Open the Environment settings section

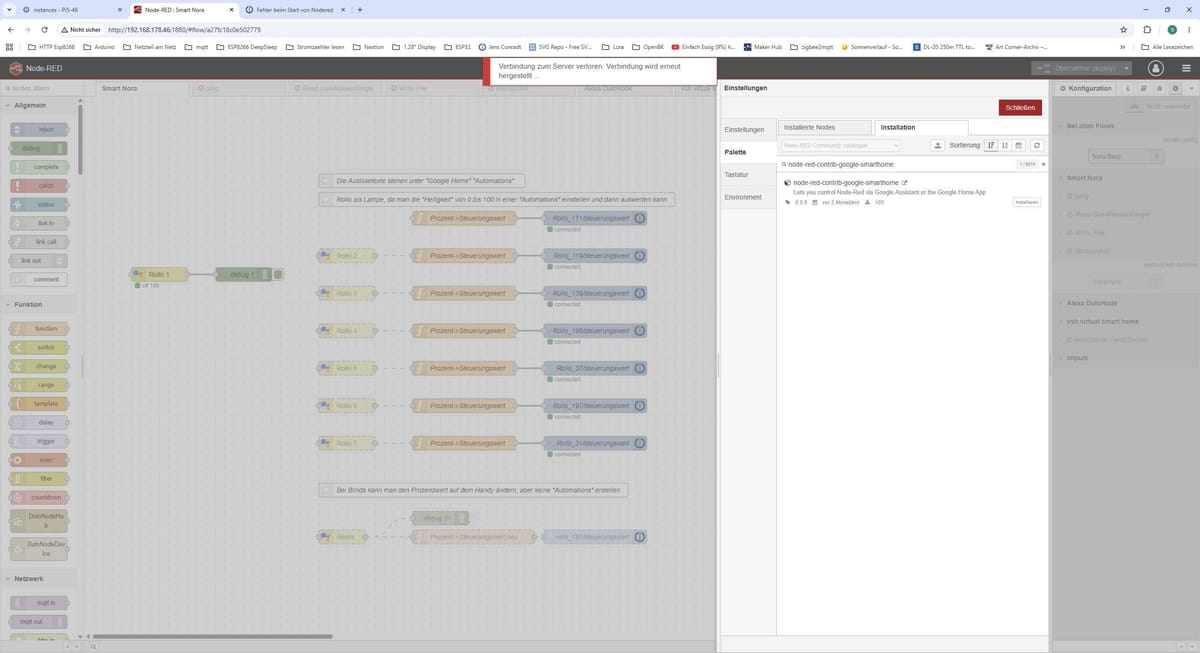pyautogui.click(x=747, y=197)
